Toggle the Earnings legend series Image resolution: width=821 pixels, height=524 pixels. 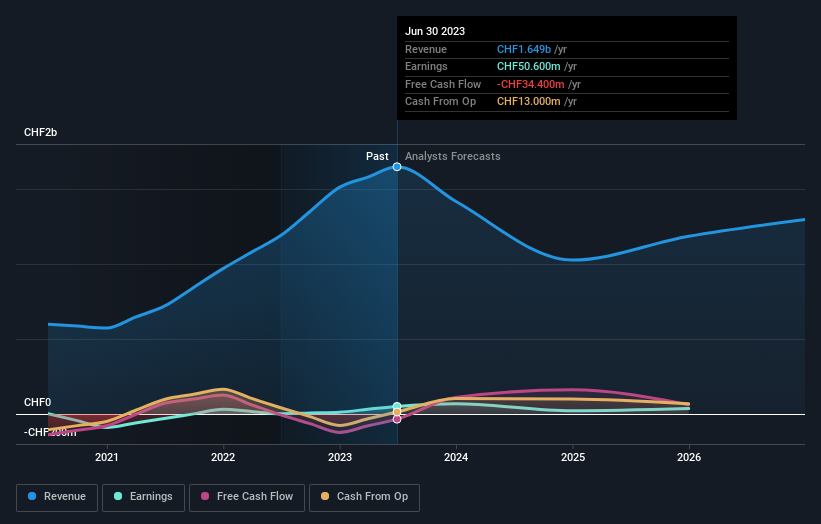[x=143, y=497]
